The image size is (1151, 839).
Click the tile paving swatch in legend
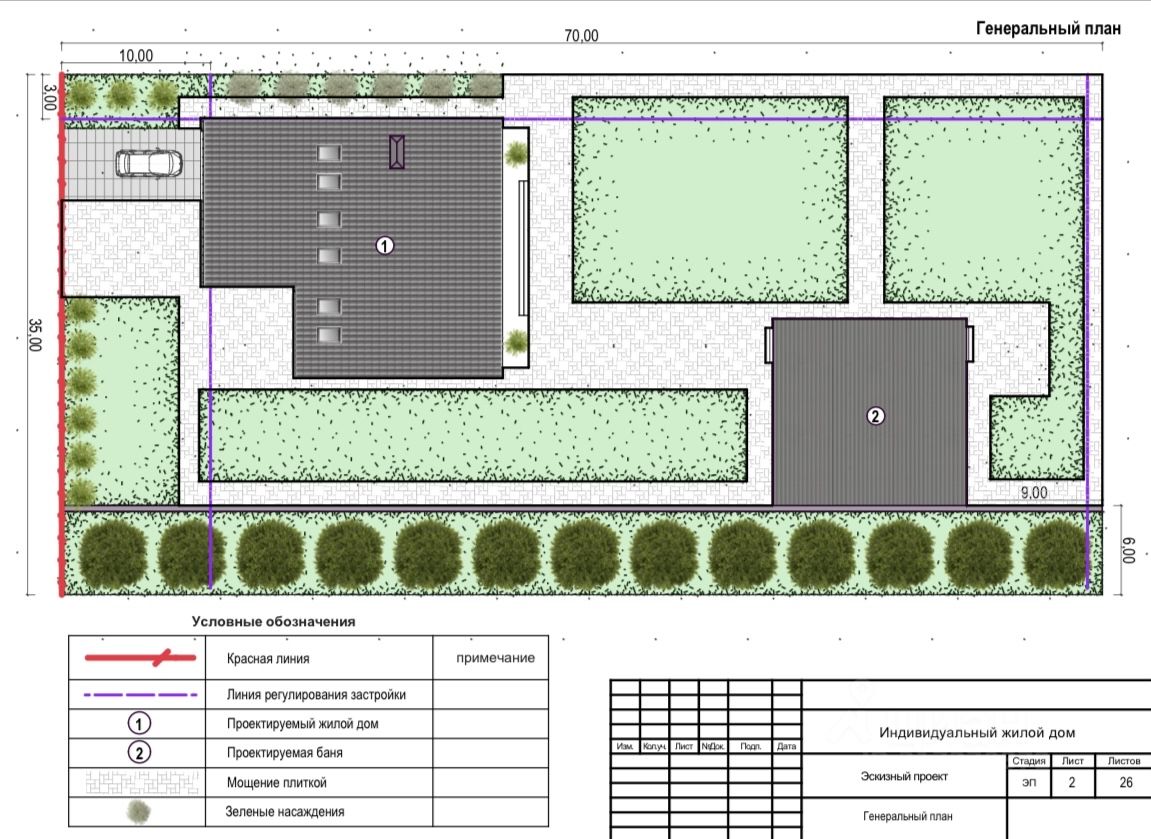point(142,782)
